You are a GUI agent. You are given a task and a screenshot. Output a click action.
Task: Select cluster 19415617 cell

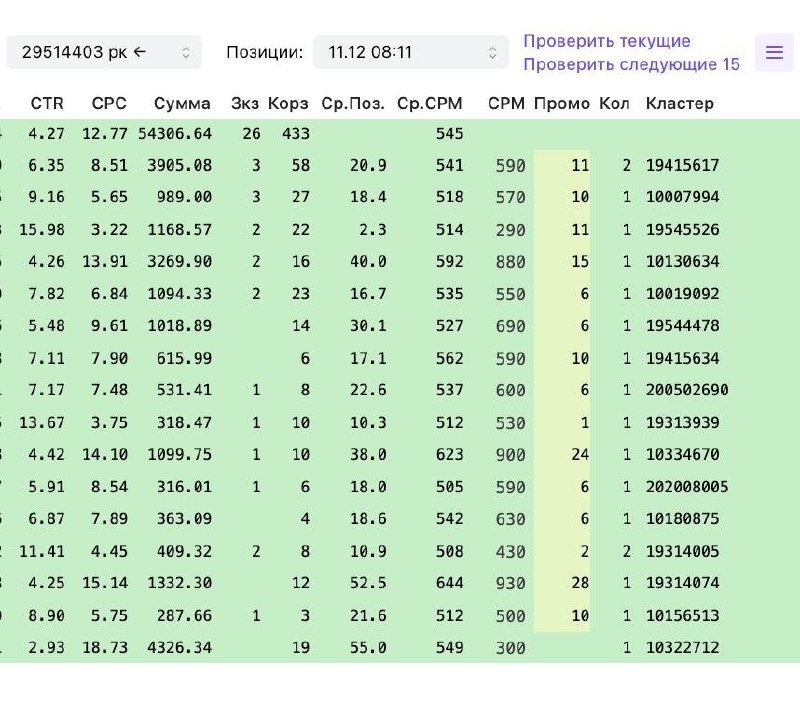click(x=683, y=165)
